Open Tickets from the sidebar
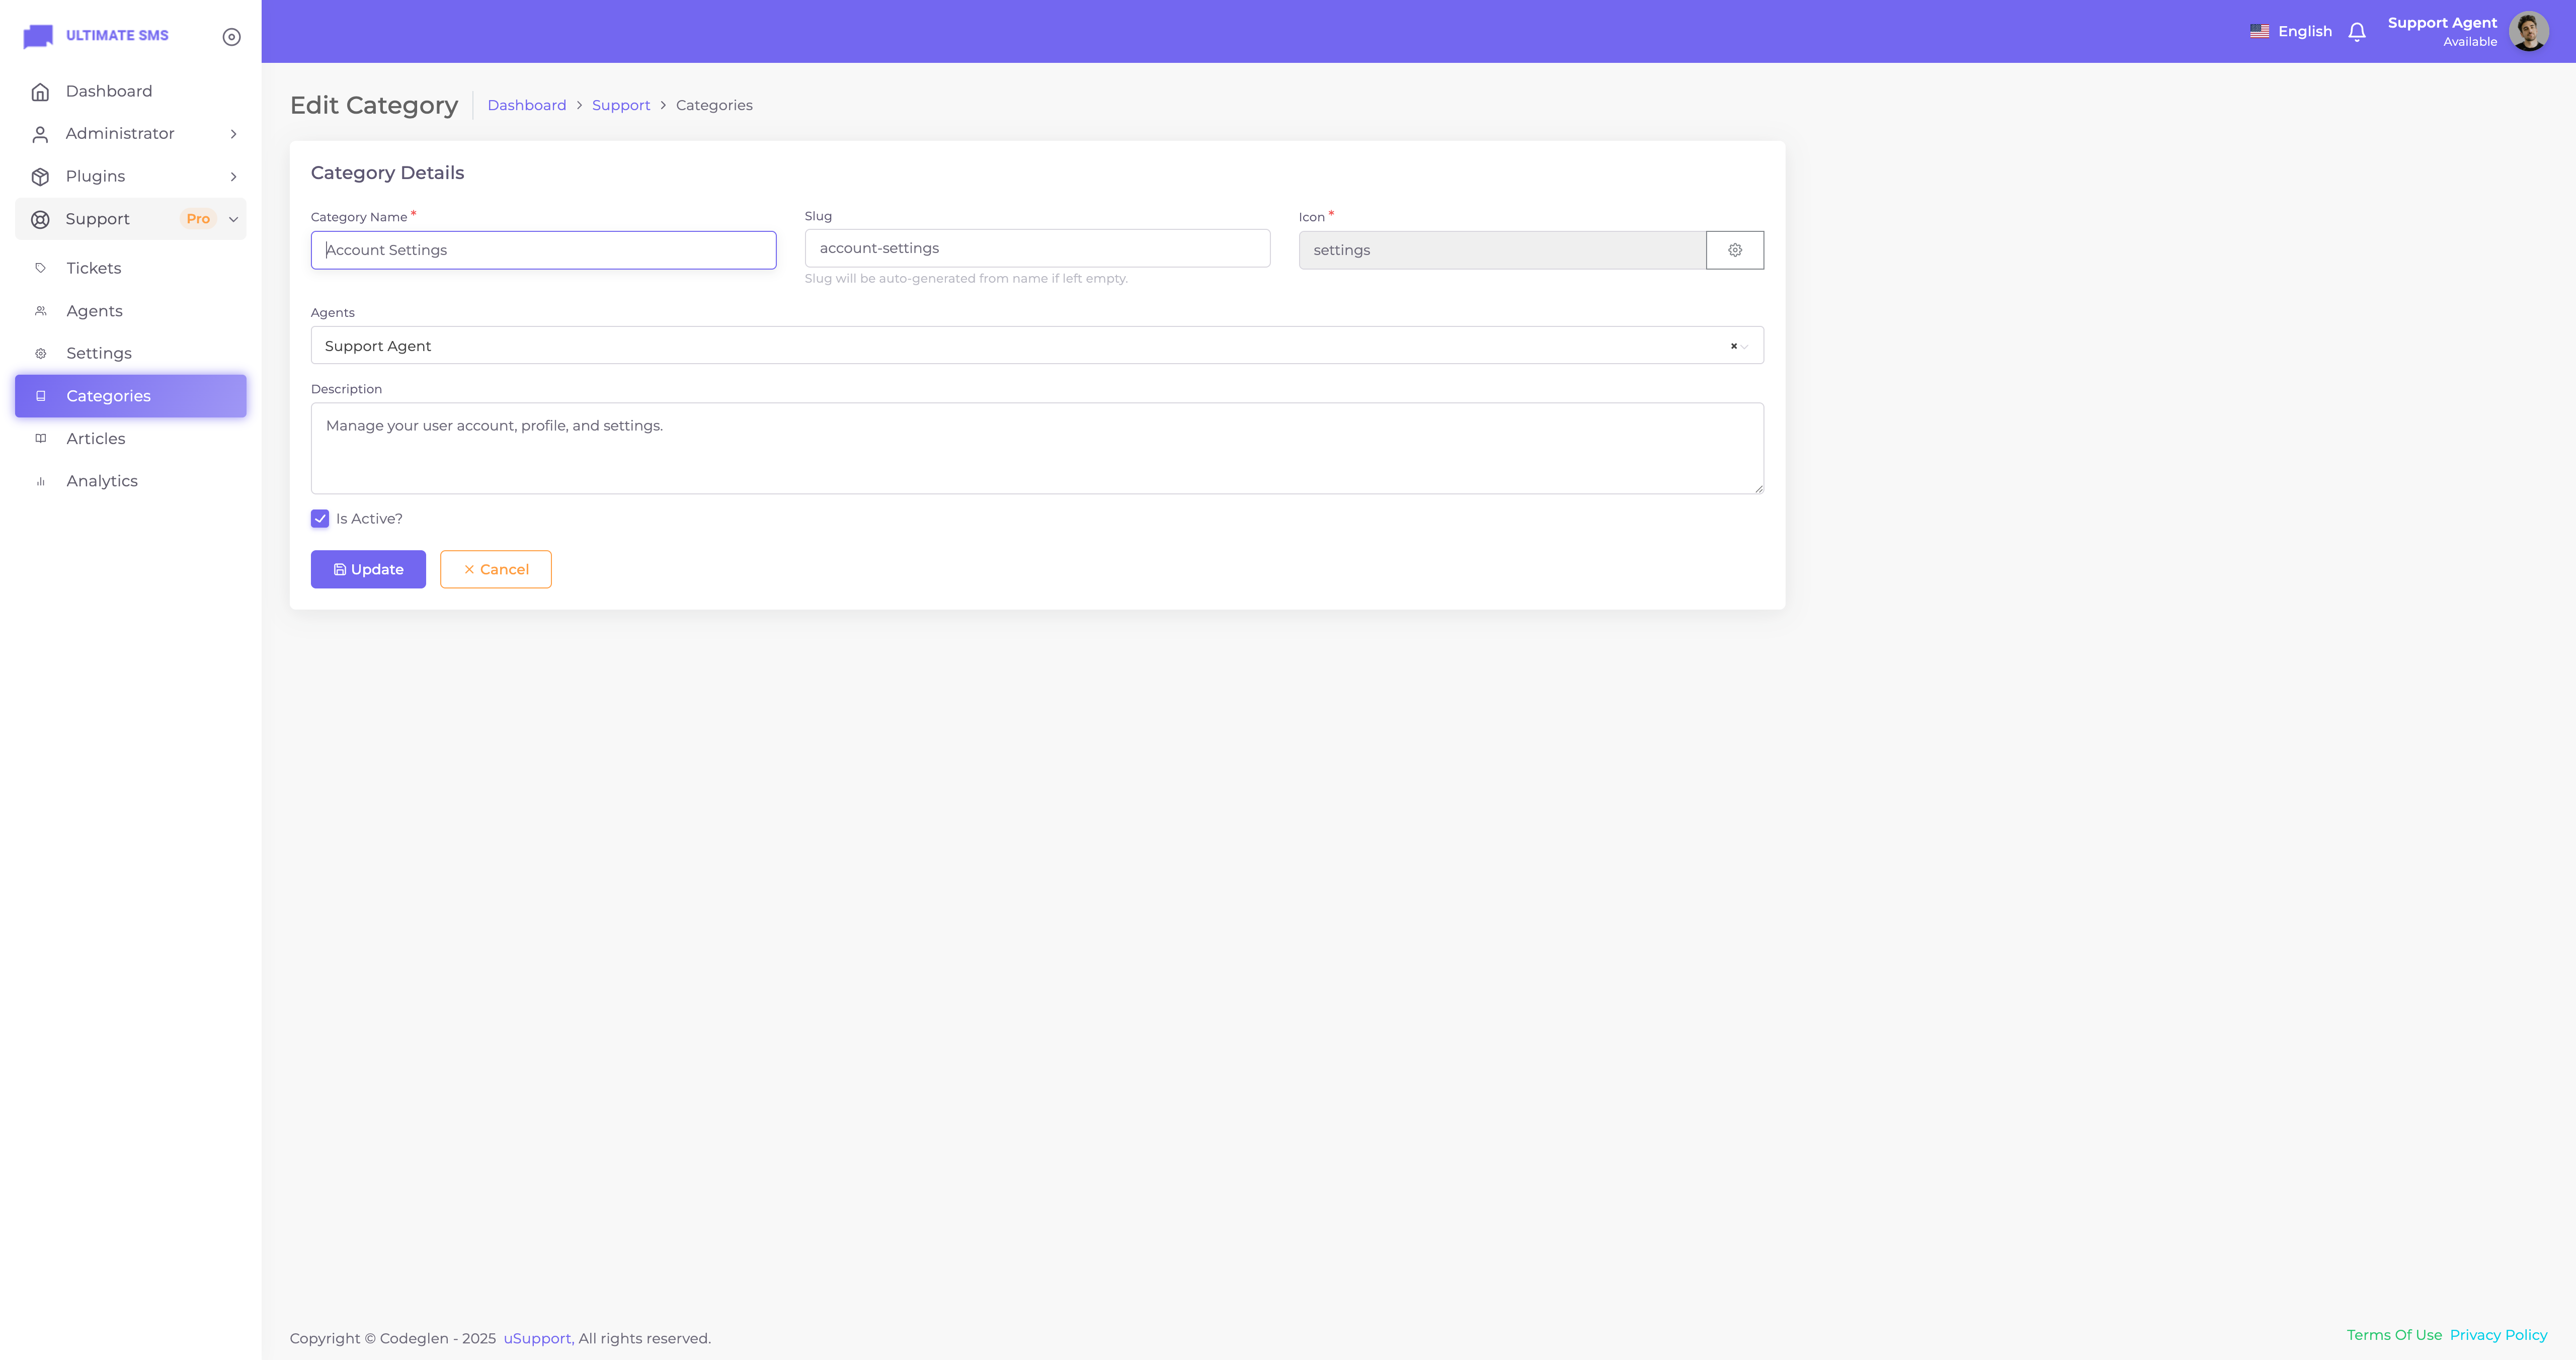The height and width of the screenshot is (1360, 2576). point(94,268)
